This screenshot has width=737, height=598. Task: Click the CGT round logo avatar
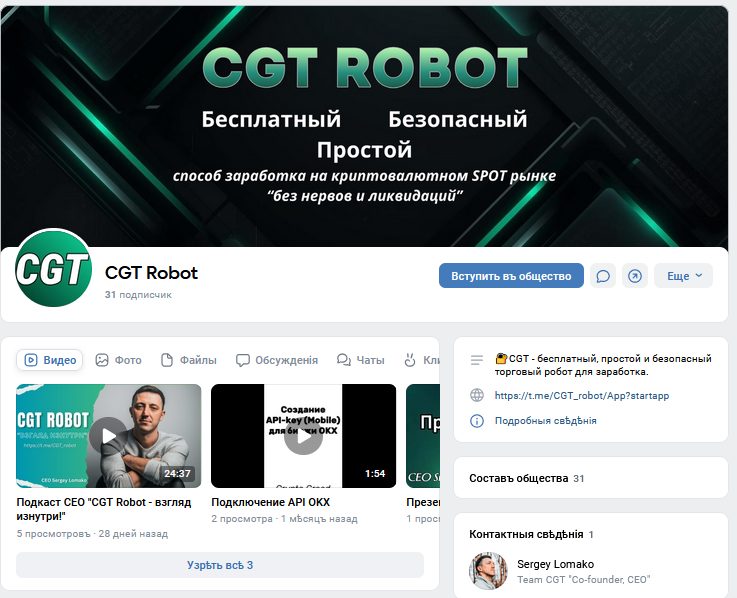coord(53,268)
